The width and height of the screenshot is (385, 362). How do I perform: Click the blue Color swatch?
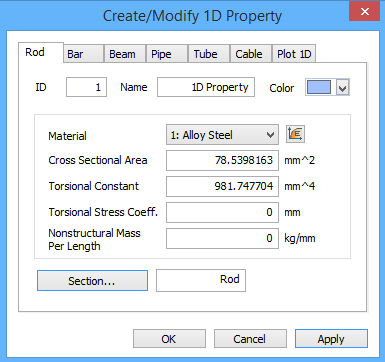(x=319, y=87)
